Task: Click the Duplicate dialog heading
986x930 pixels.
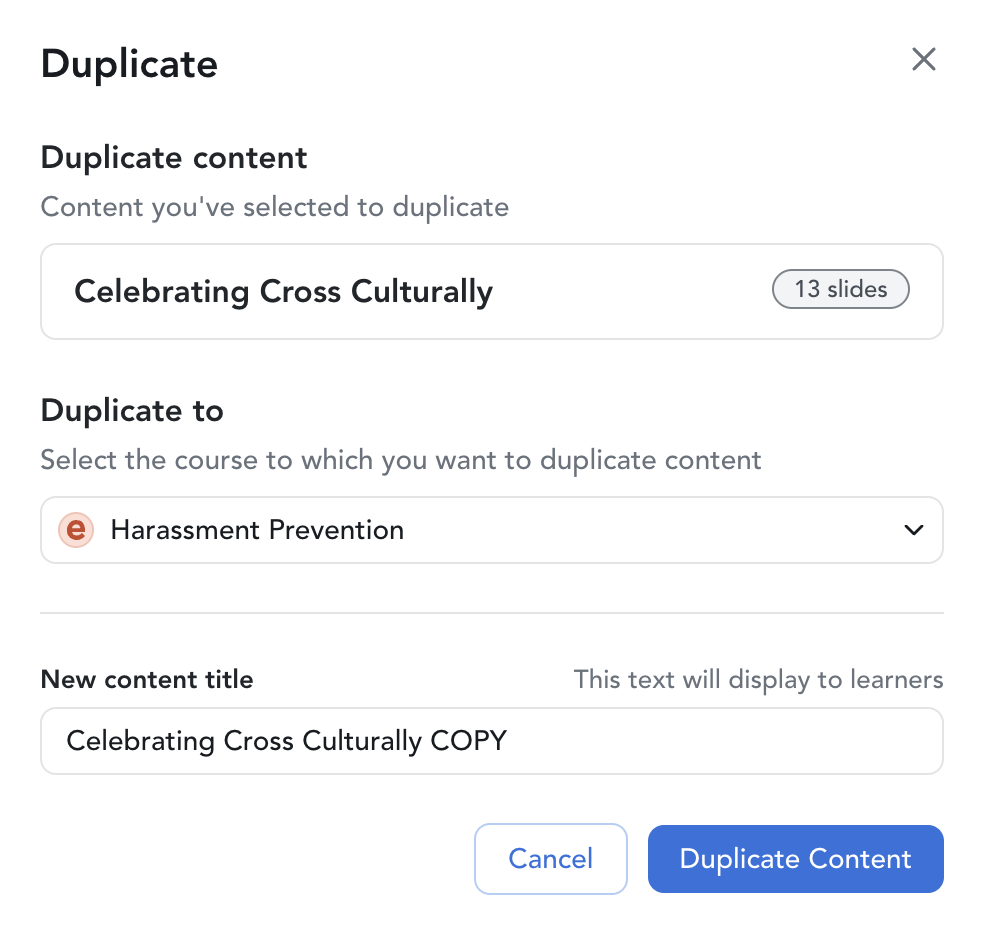Action: coord(129,64)
